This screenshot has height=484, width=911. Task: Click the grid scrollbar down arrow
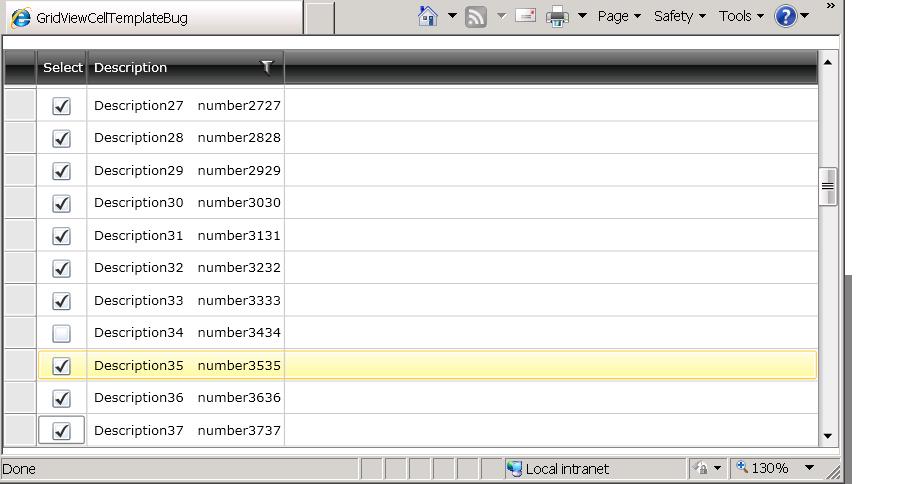coord(828,436)
